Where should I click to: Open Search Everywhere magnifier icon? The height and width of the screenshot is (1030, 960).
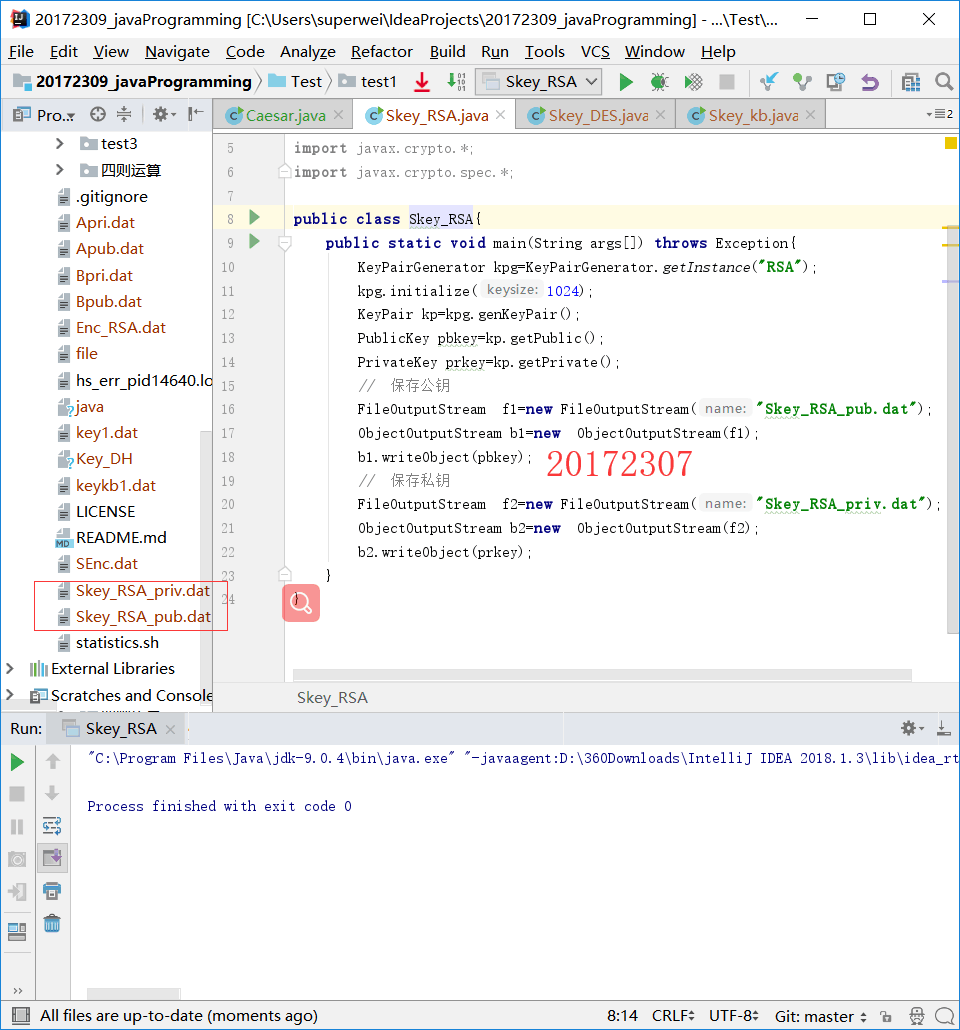pyautogui.click(x=944, y=82)
